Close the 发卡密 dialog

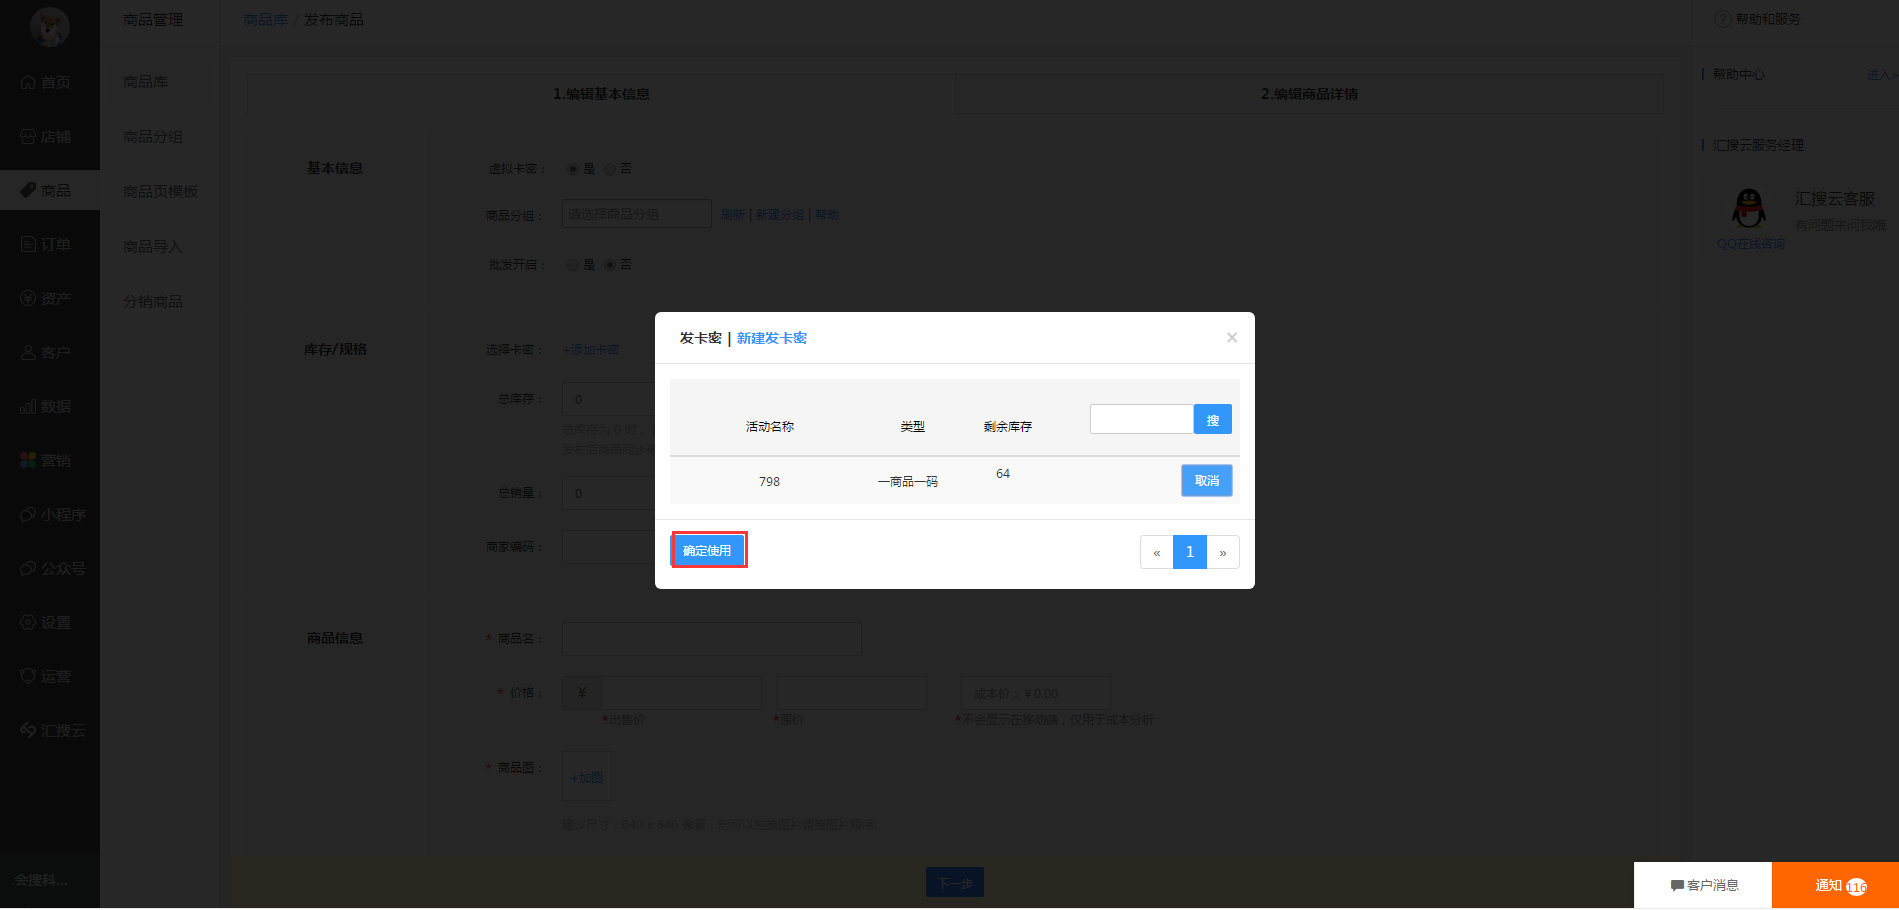[x=1232, y=338]
